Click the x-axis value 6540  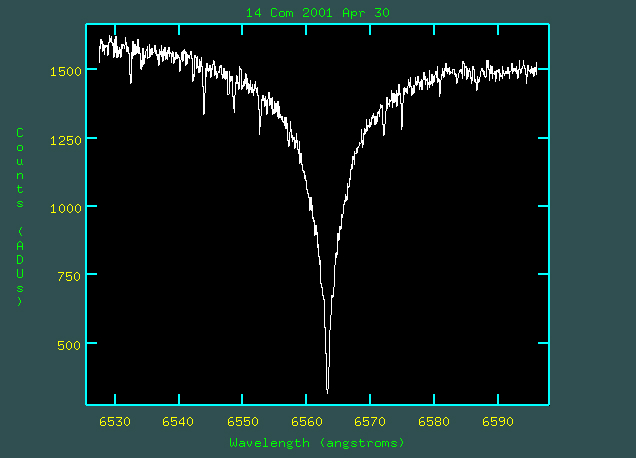pyautogui.click(x=178, y=422)
